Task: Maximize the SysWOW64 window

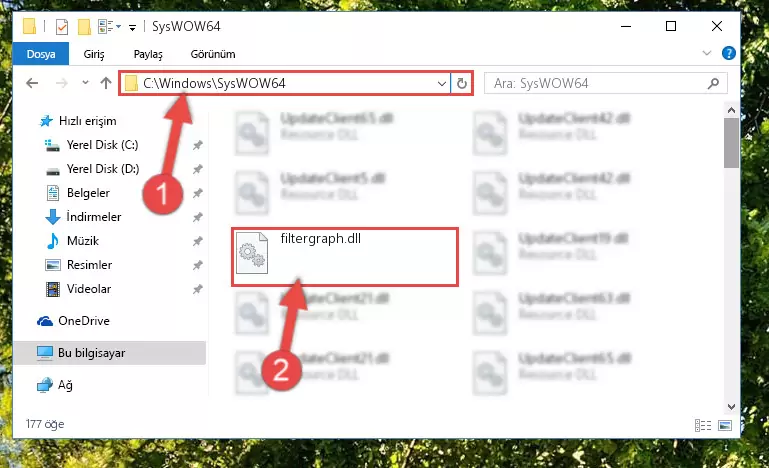Action: pyautogui.click(x=671, y=26)
